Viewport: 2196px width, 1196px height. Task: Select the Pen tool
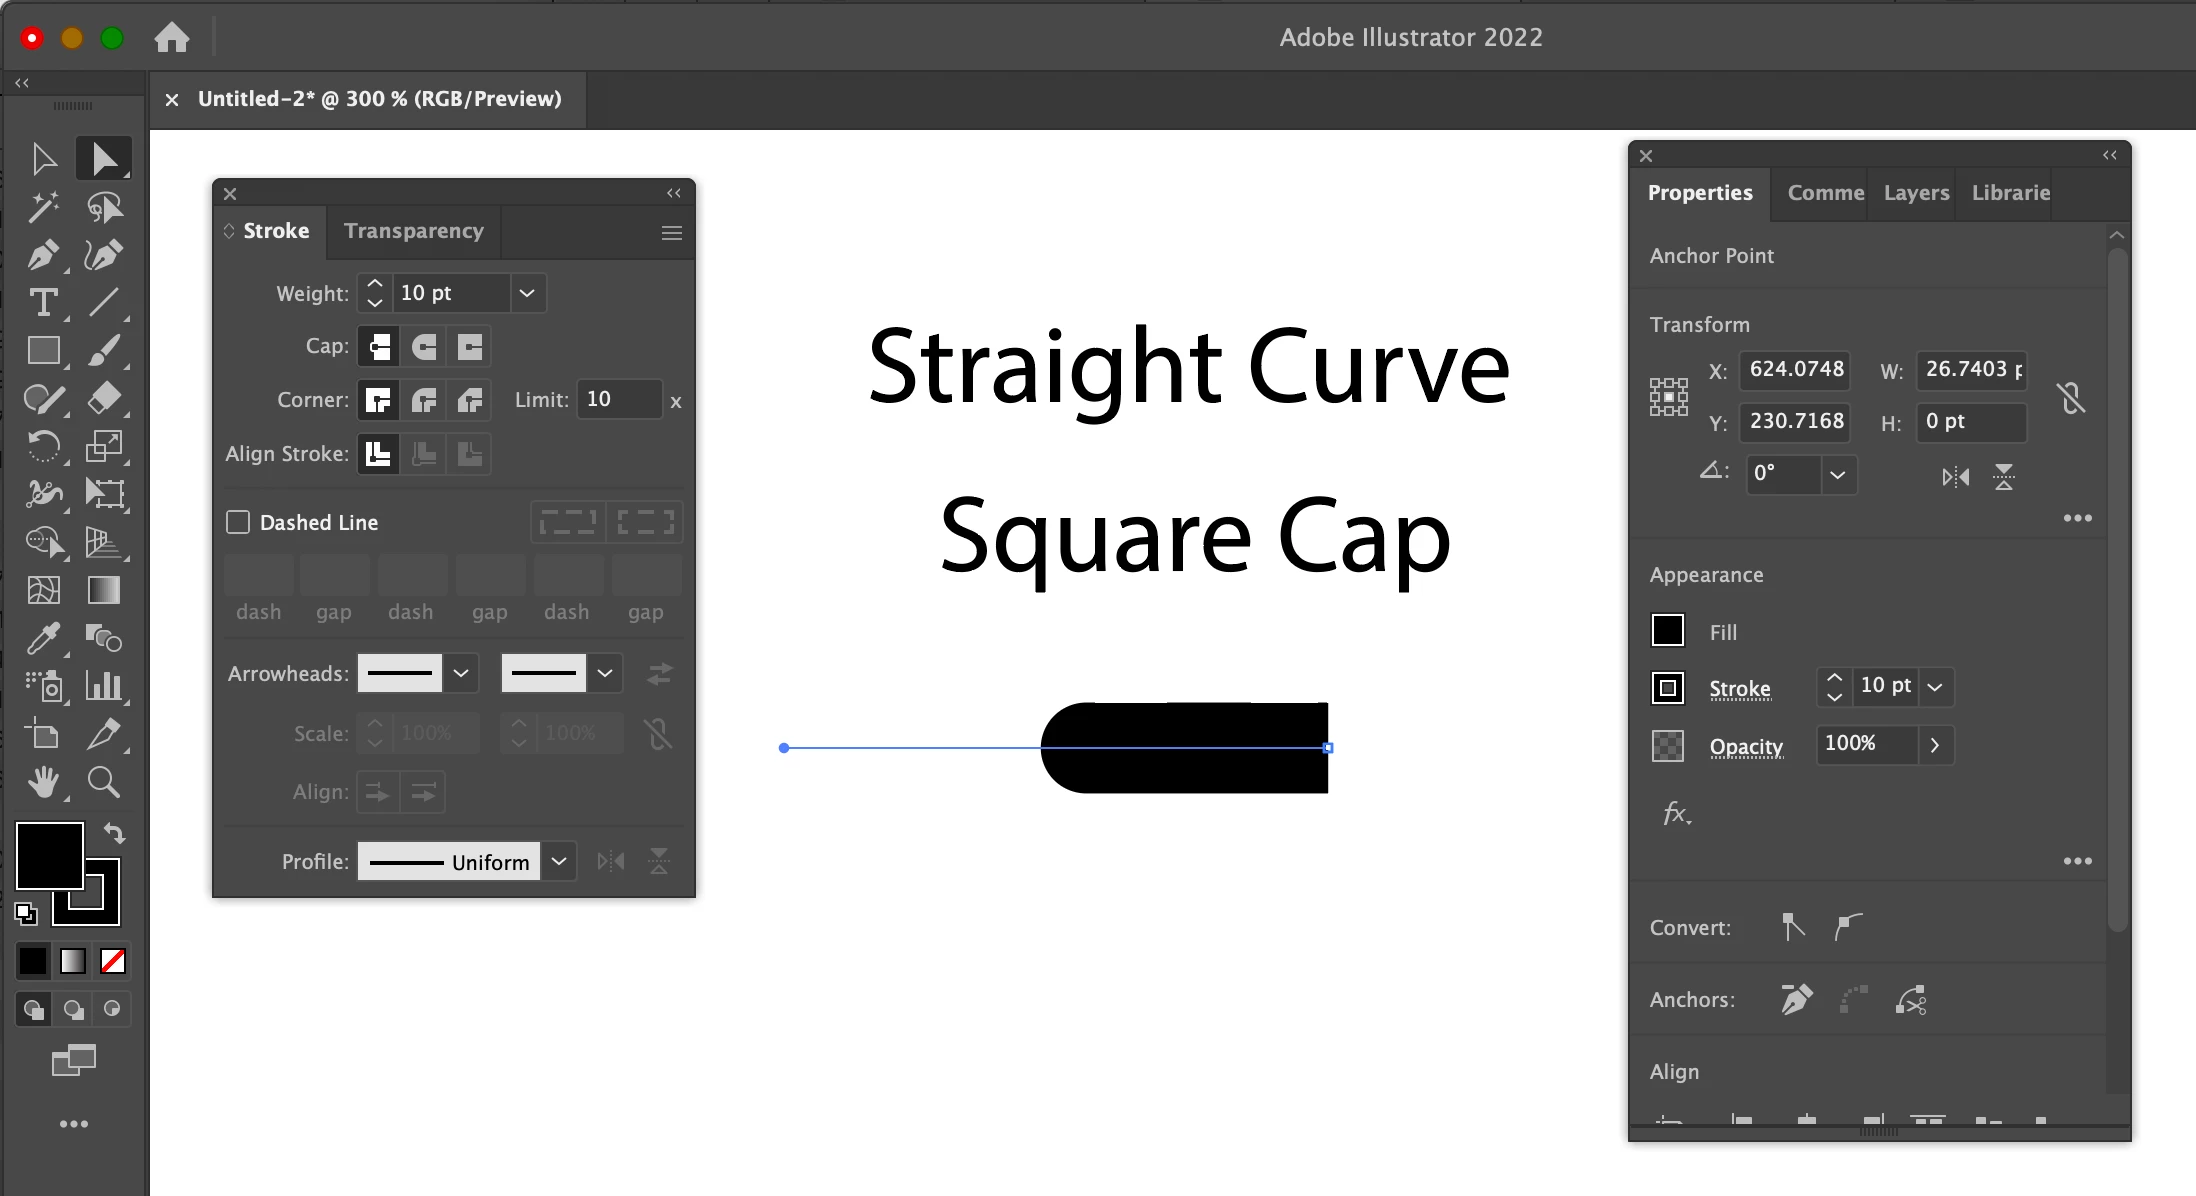click(x=43, y=255)
